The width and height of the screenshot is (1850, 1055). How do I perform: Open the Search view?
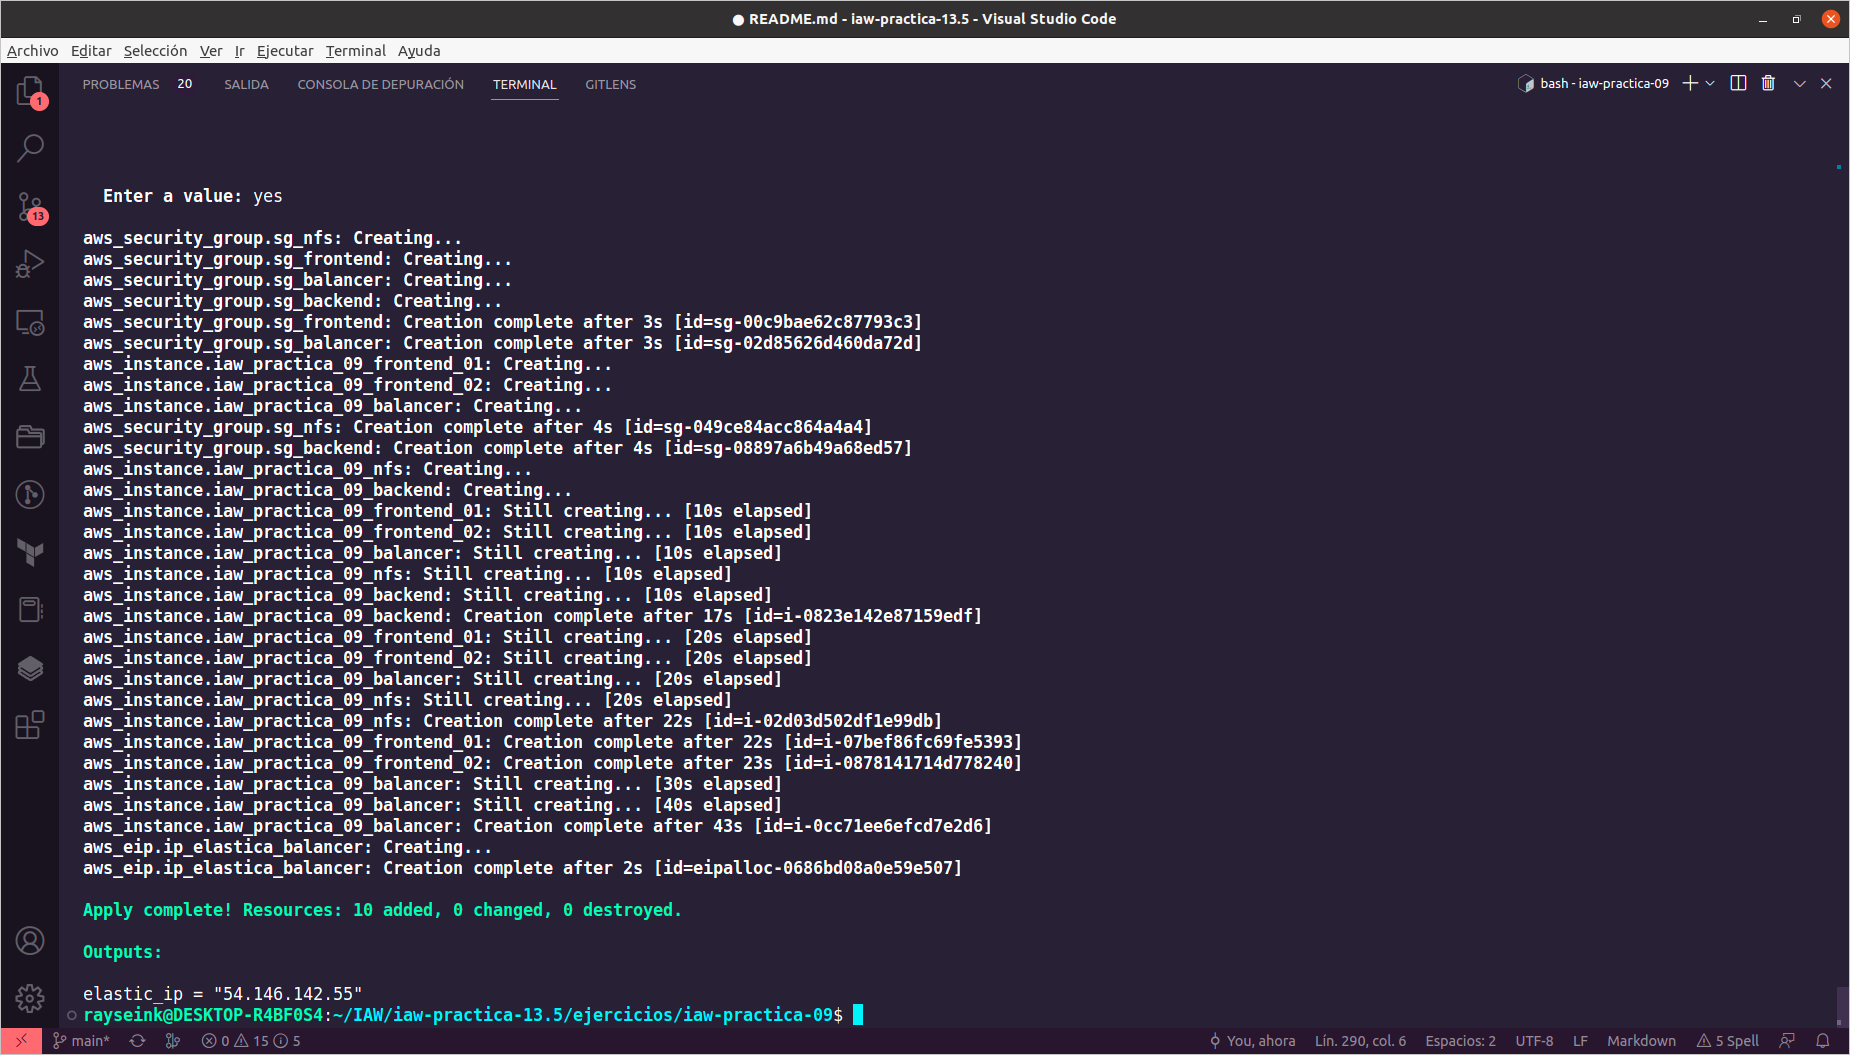tap(30, 147)
